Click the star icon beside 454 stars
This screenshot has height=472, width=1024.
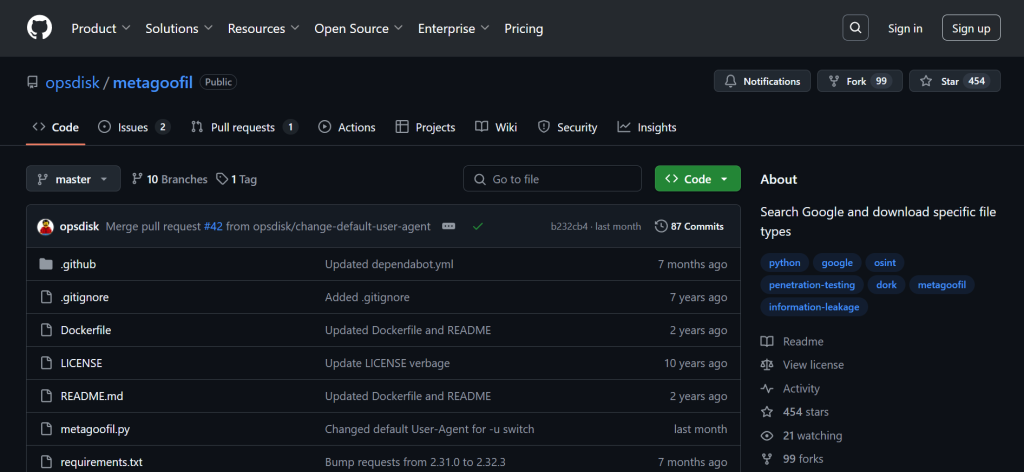[x=767, y=412]
